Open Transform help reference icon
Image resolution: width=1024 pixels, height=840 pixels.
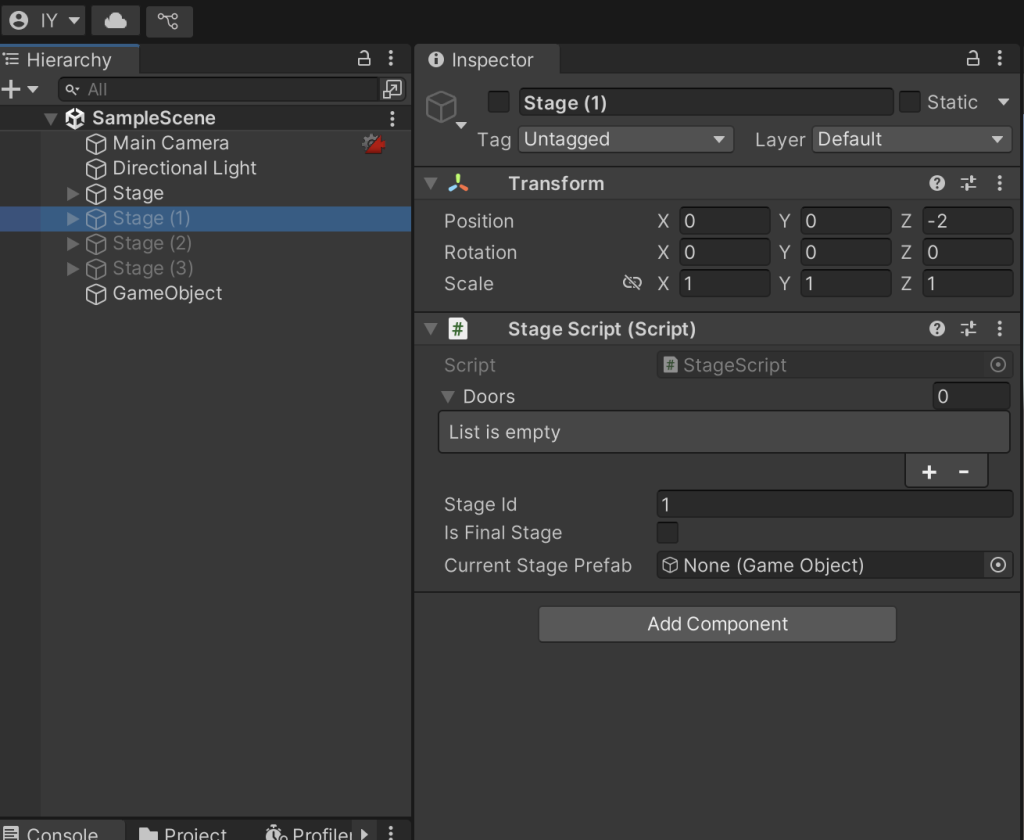click(936, 184)
